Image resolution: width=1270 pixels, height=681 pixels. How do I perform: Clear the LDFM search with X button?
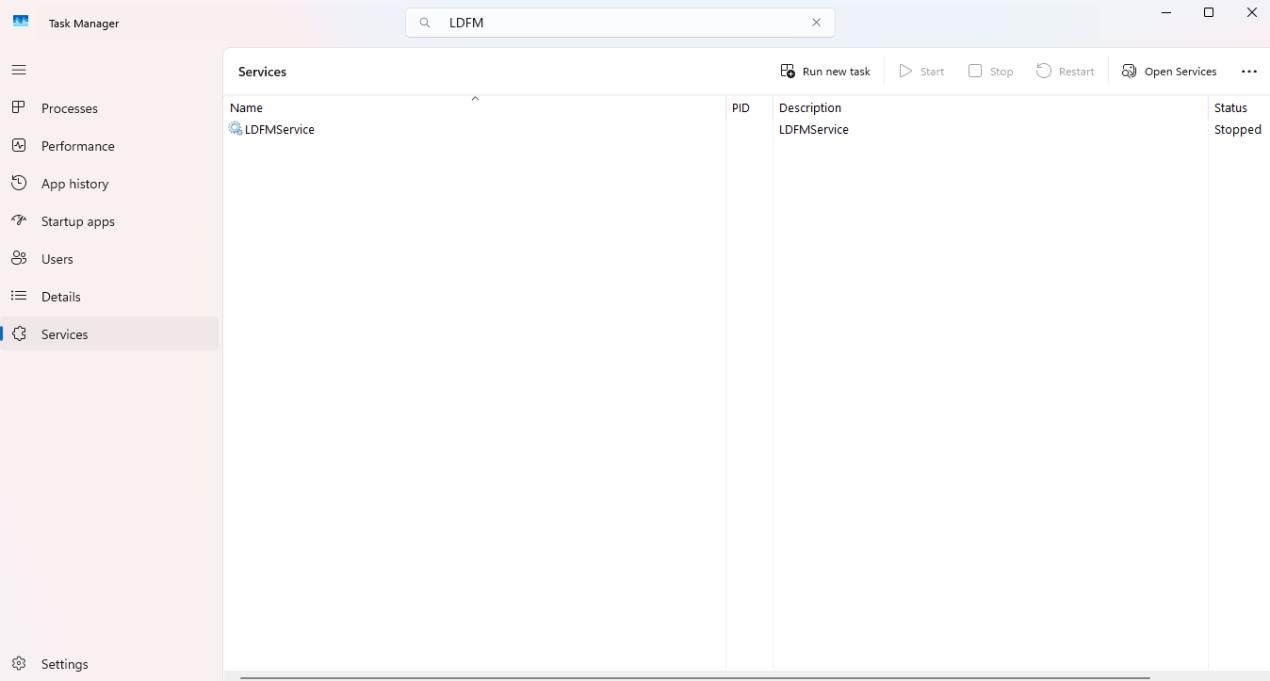[x=816, y=23]
